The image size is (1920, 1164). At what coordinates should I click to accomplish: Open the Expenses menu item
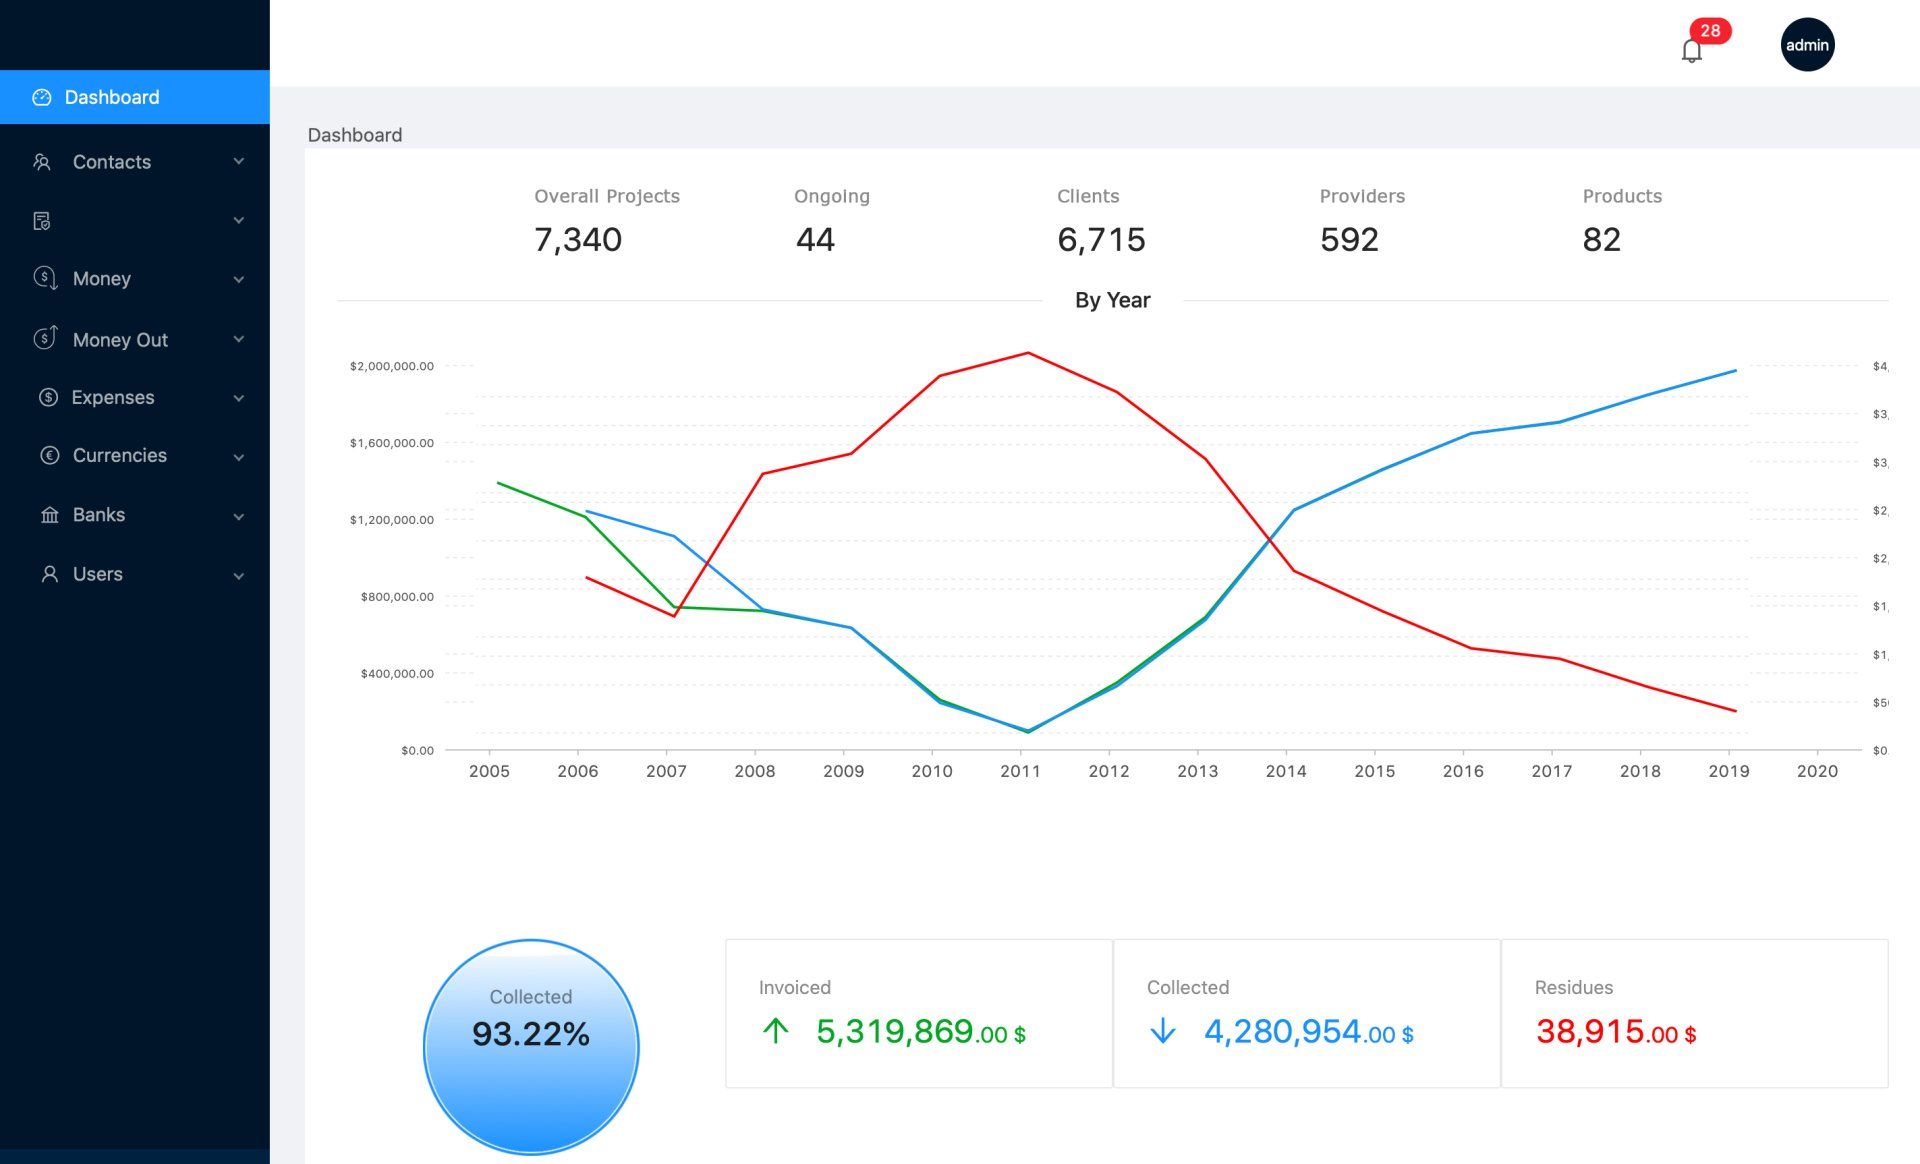pyautogui.click(x=113, y=397)
